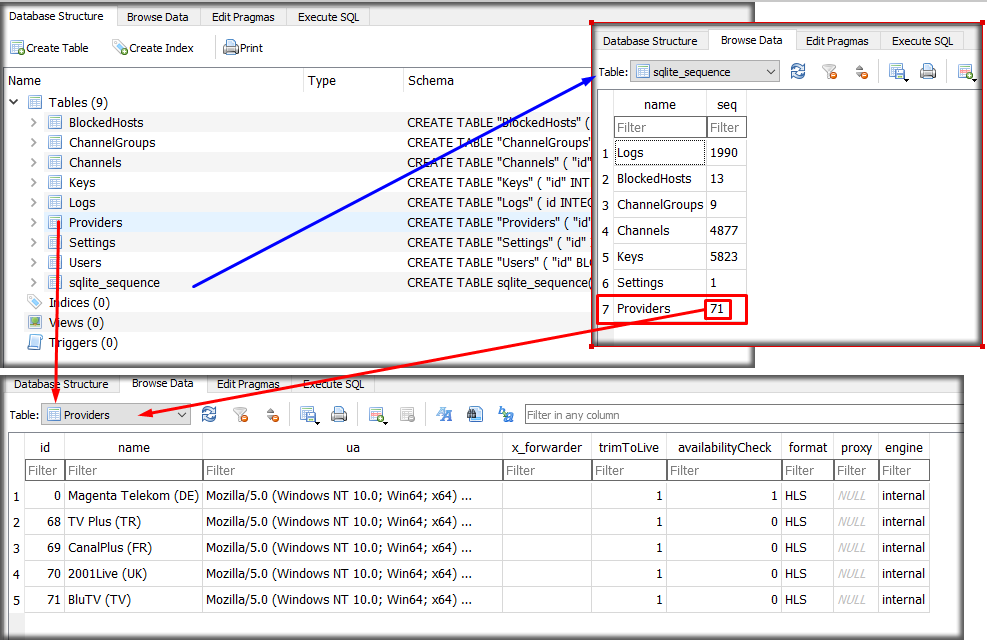Image resolution: width=987 pixels, height=641 pixels.
Task: Select the 'BluTV (TV)' name cell
Action: click(133, 600)
